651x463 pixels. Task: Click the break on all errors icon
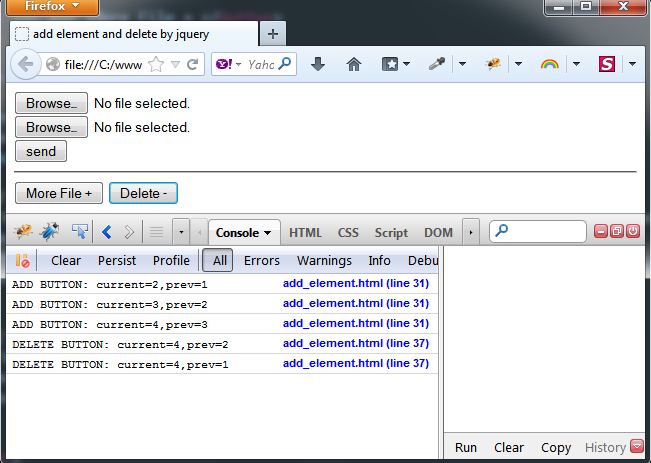pos(23,260)
